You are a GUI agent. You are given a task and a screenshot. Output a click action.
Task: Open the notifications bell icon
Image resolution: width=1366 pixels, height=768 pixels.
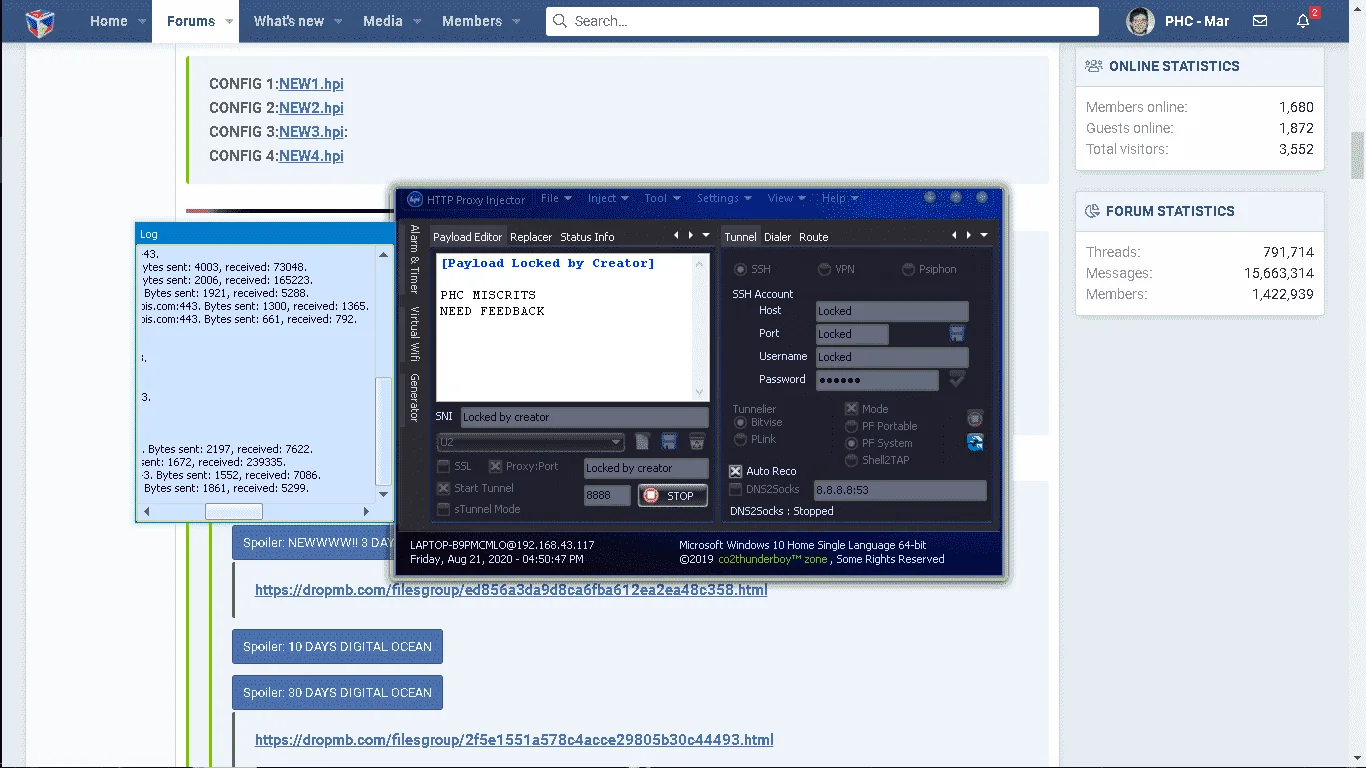pyautogui.click(x=1303, y=21)
